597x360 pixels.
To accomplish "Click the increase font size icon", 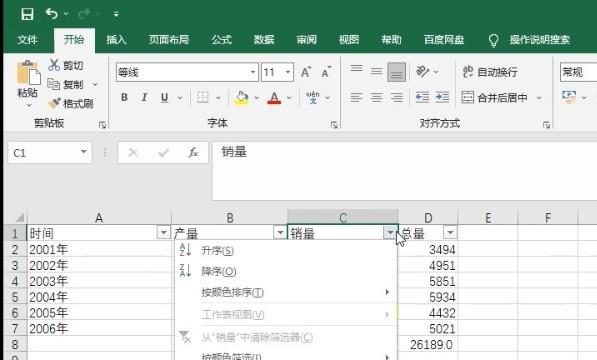I will coord(306,72).
